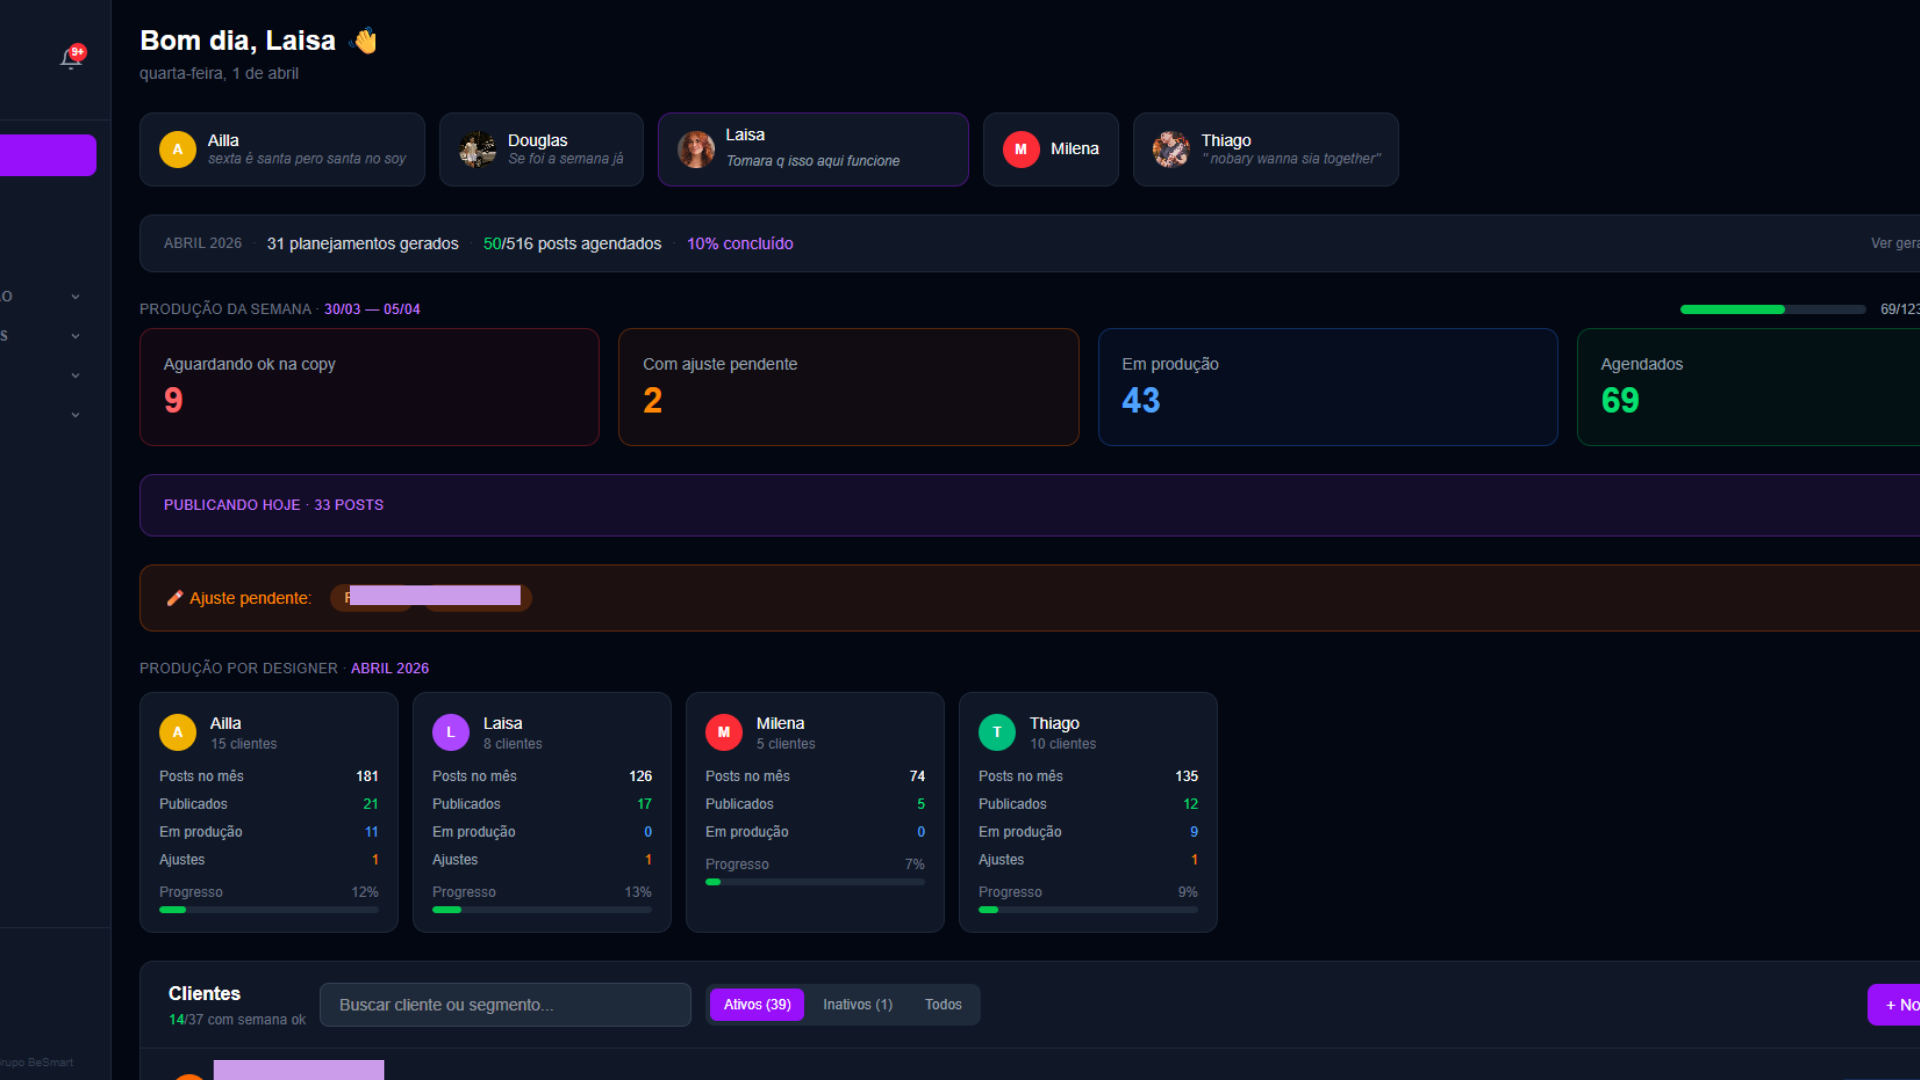The width and height of the screenshot is (1920, 1080).
Task: Click Ailla's progress bar in designer card
Action: pos(268,910)
